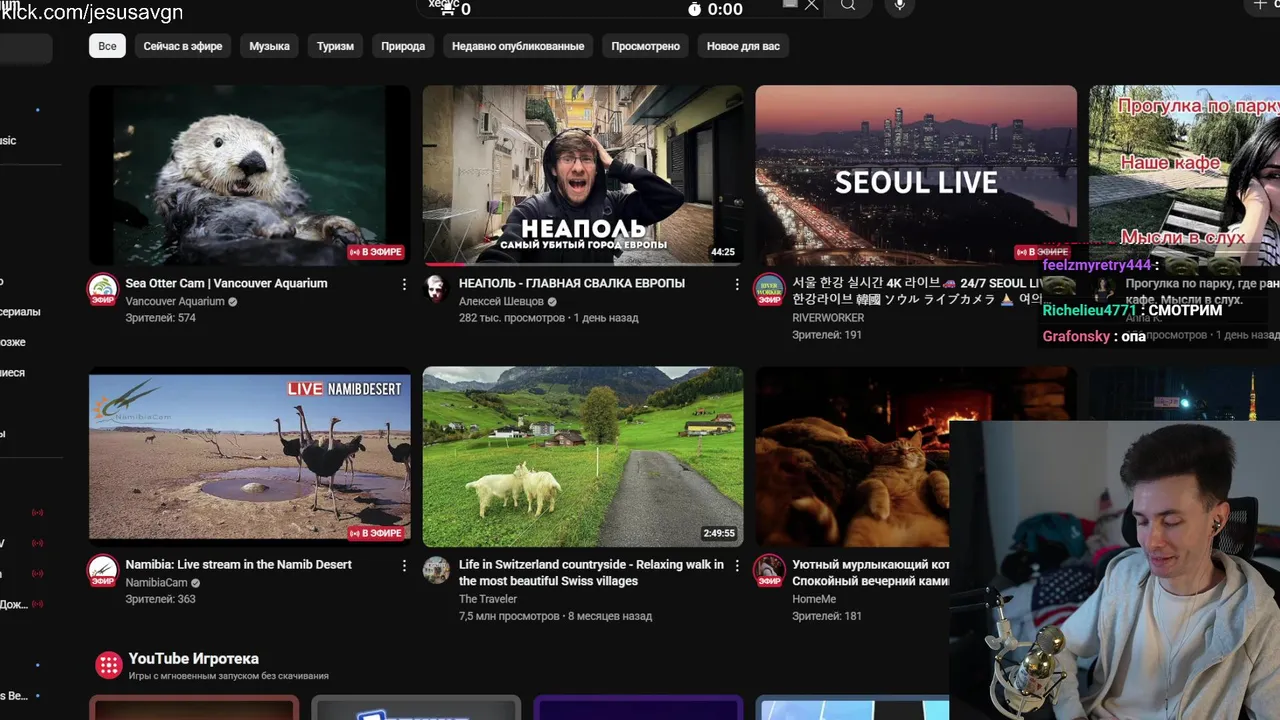The image size is (1280, 720).
Task: Open channel name "Алексей Шевцов"
Action: [x=501, y=301]
